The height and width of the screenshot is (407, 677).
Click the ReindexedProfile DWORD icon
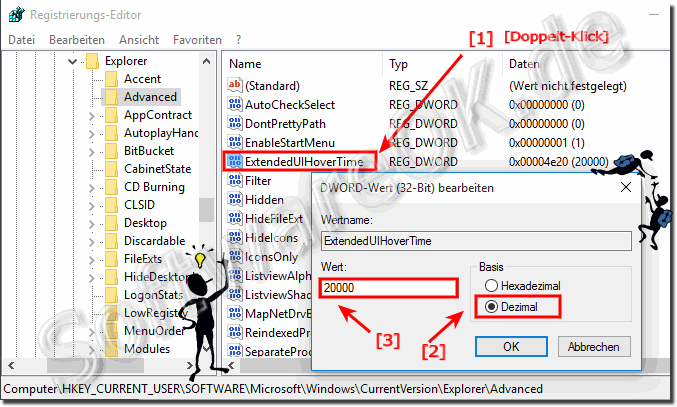pos(234,332)
